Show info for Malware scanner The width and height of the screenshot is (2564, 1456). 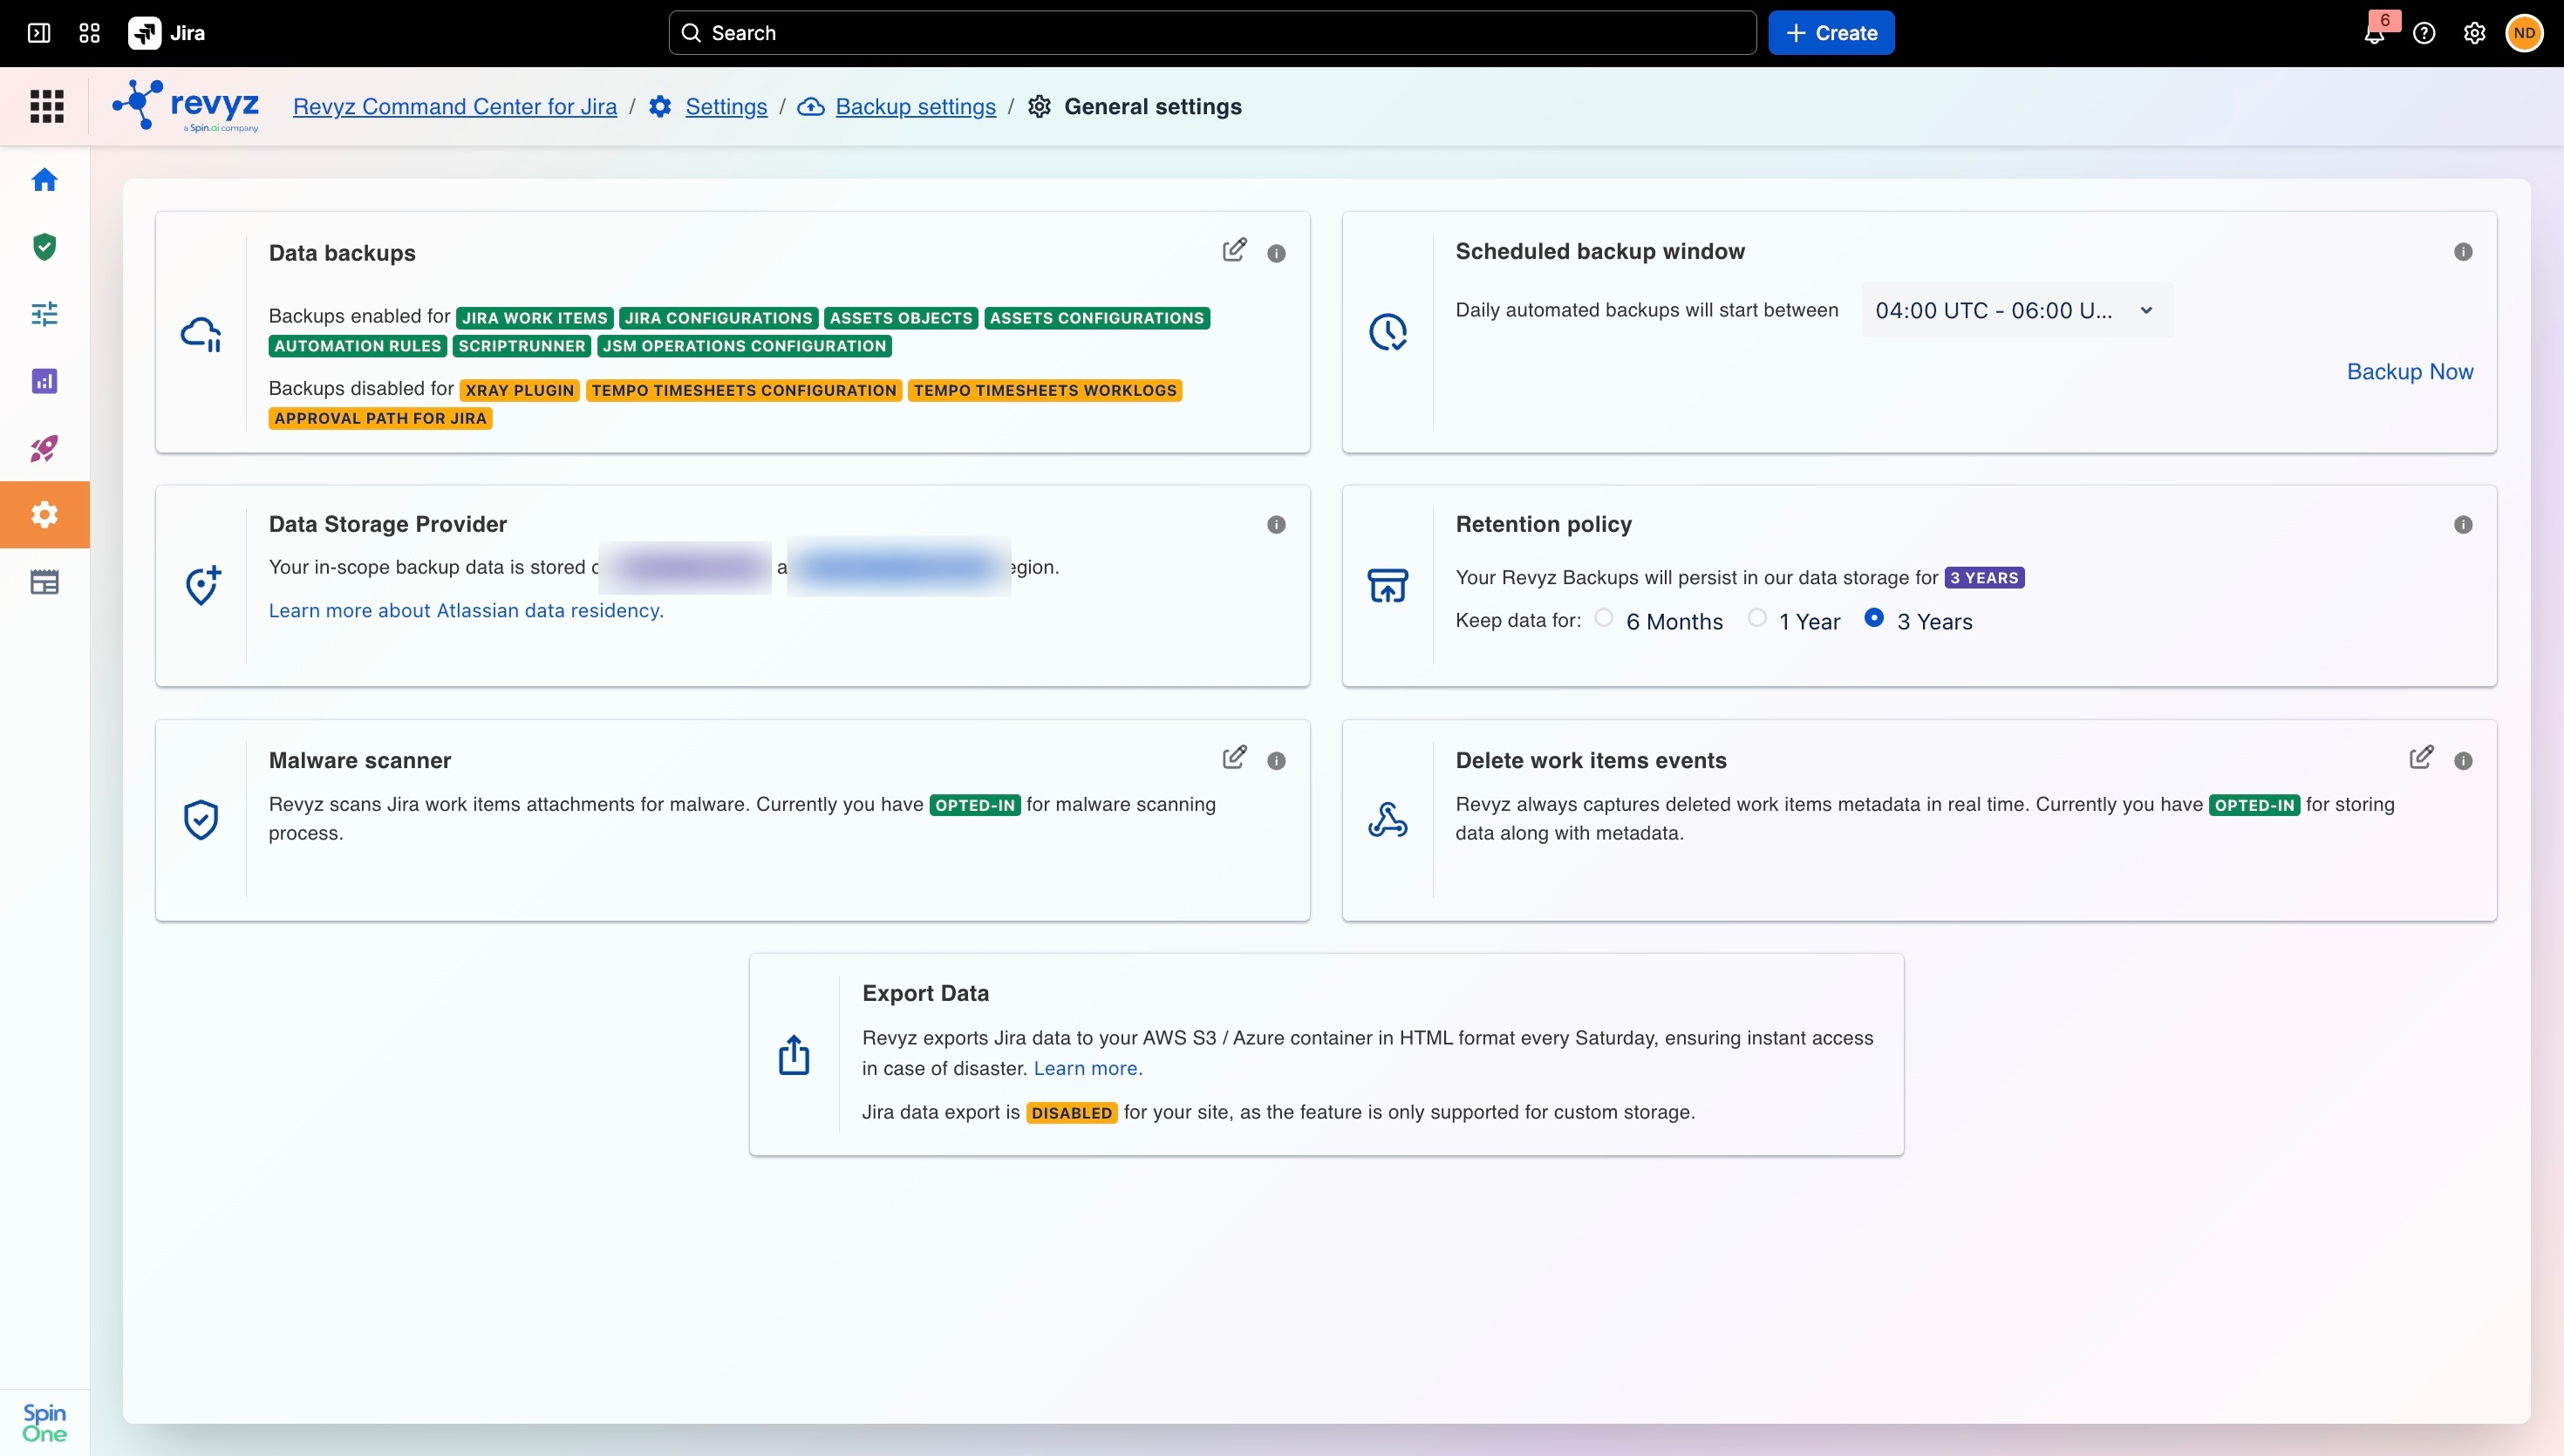(x=1276, y=761)
